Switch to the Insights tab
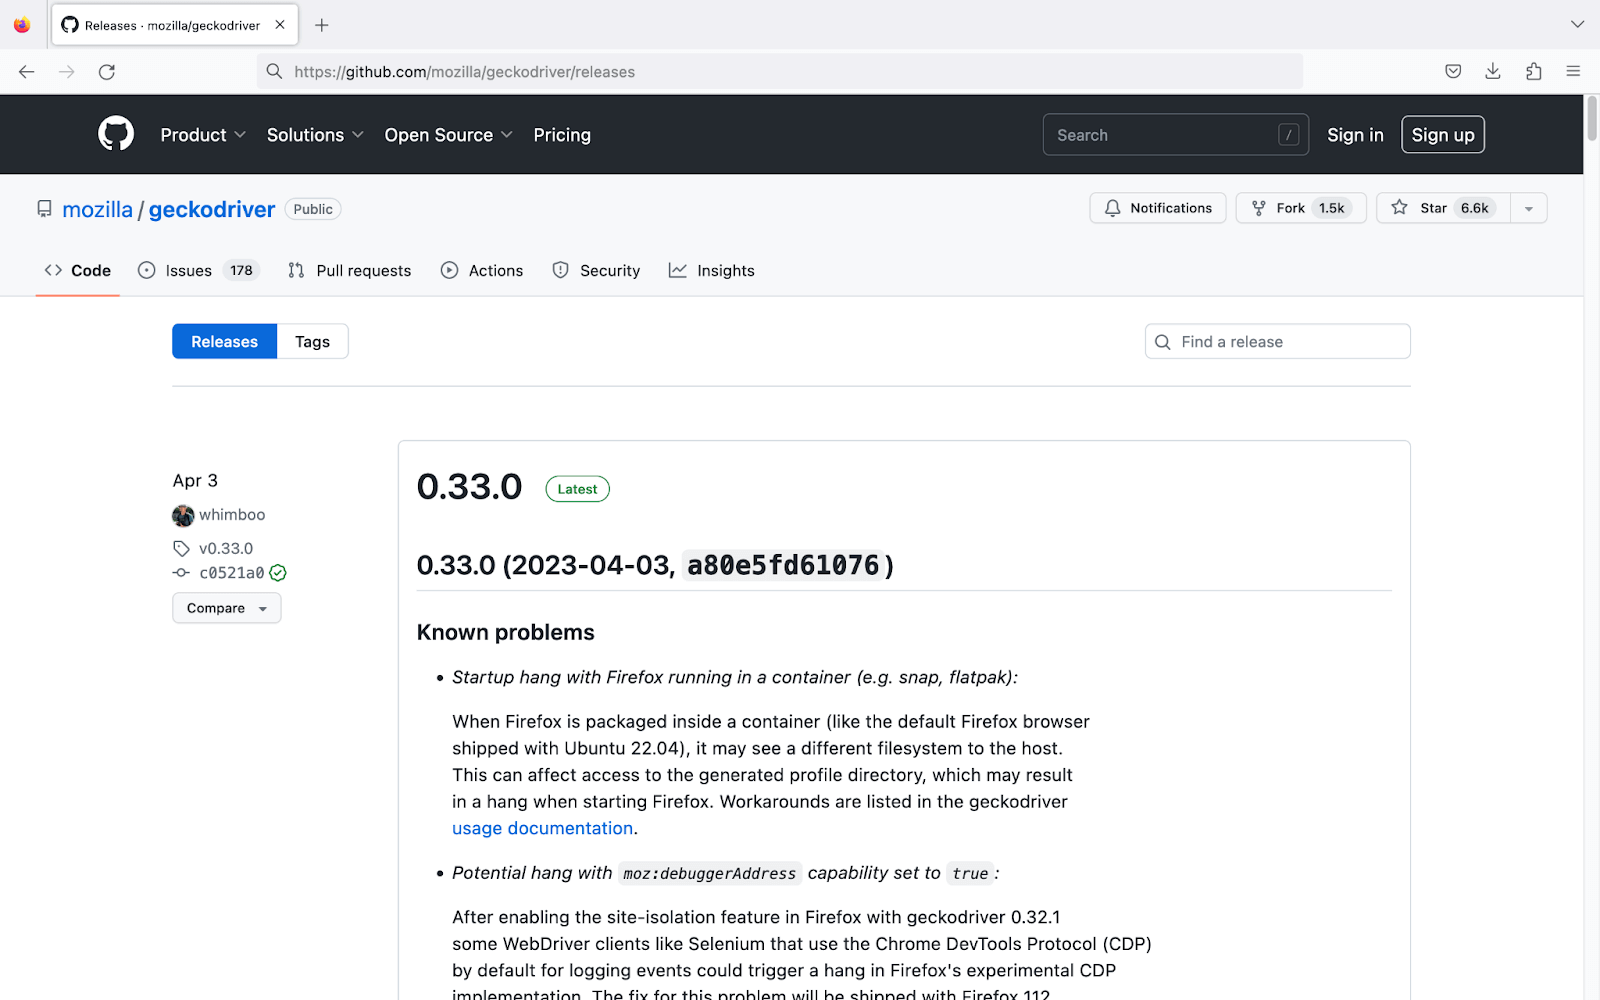Screen dimensions: 1600x1000 (x=712, y=270)
